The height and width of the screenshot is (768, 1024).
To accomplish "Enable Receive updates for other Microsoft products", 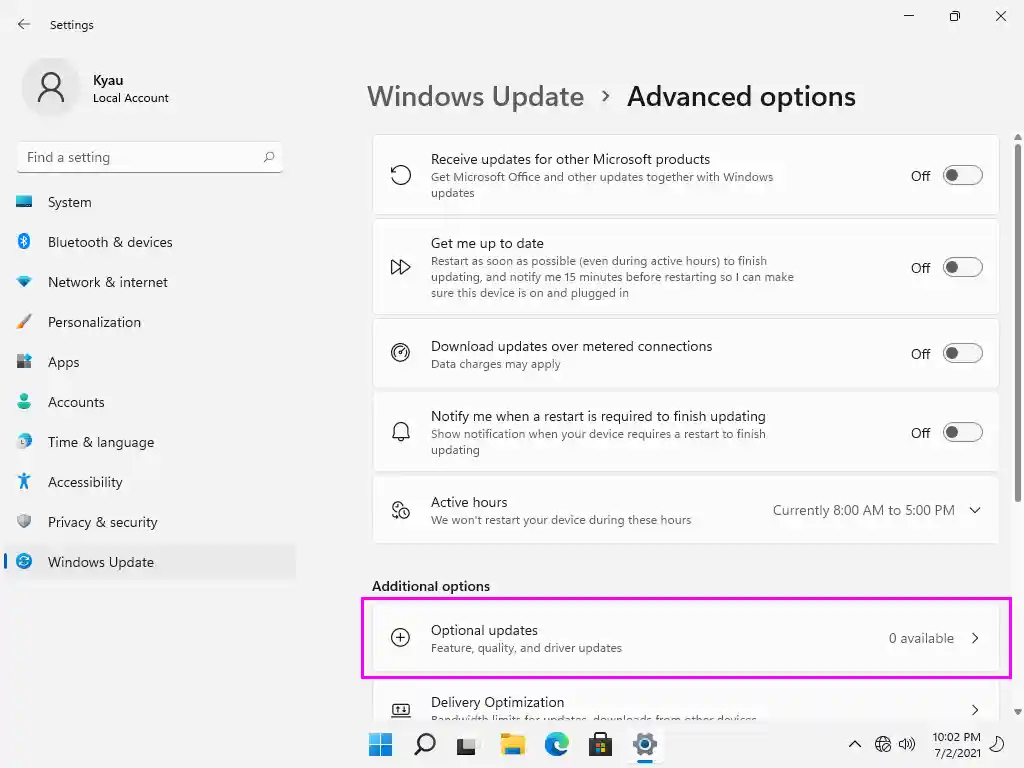I will coord(963,176).
